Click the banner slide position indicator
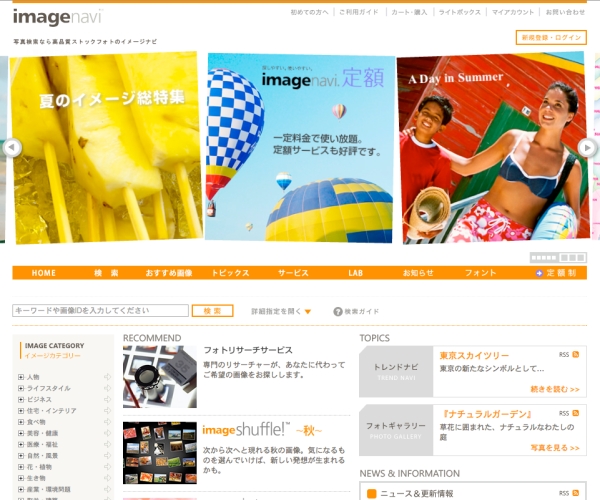The image size is (600, 500). click(x=544, y=258)
